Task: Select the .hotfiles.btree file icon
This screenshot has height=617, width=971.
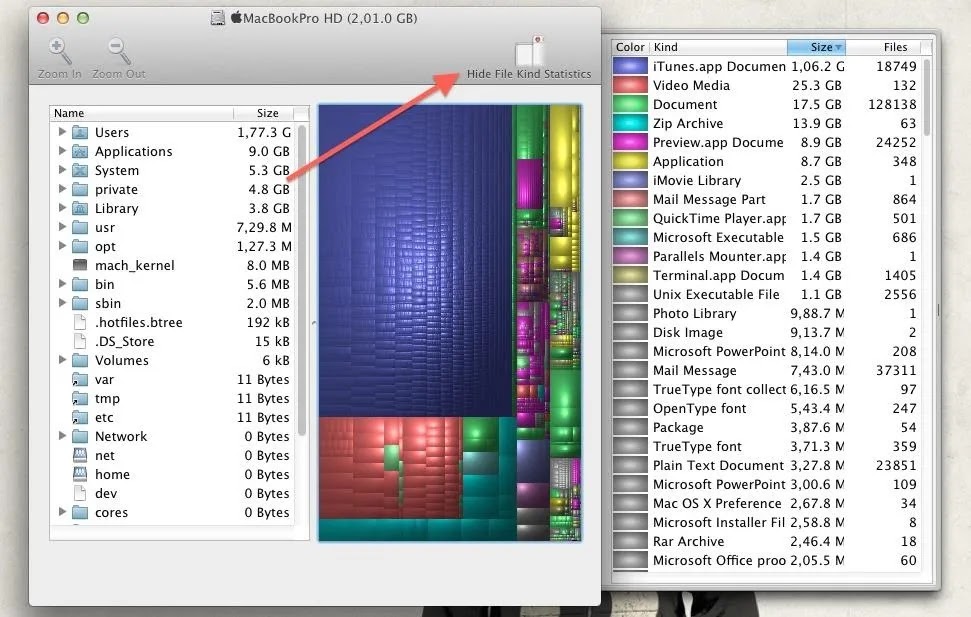Action: [81, 322]
